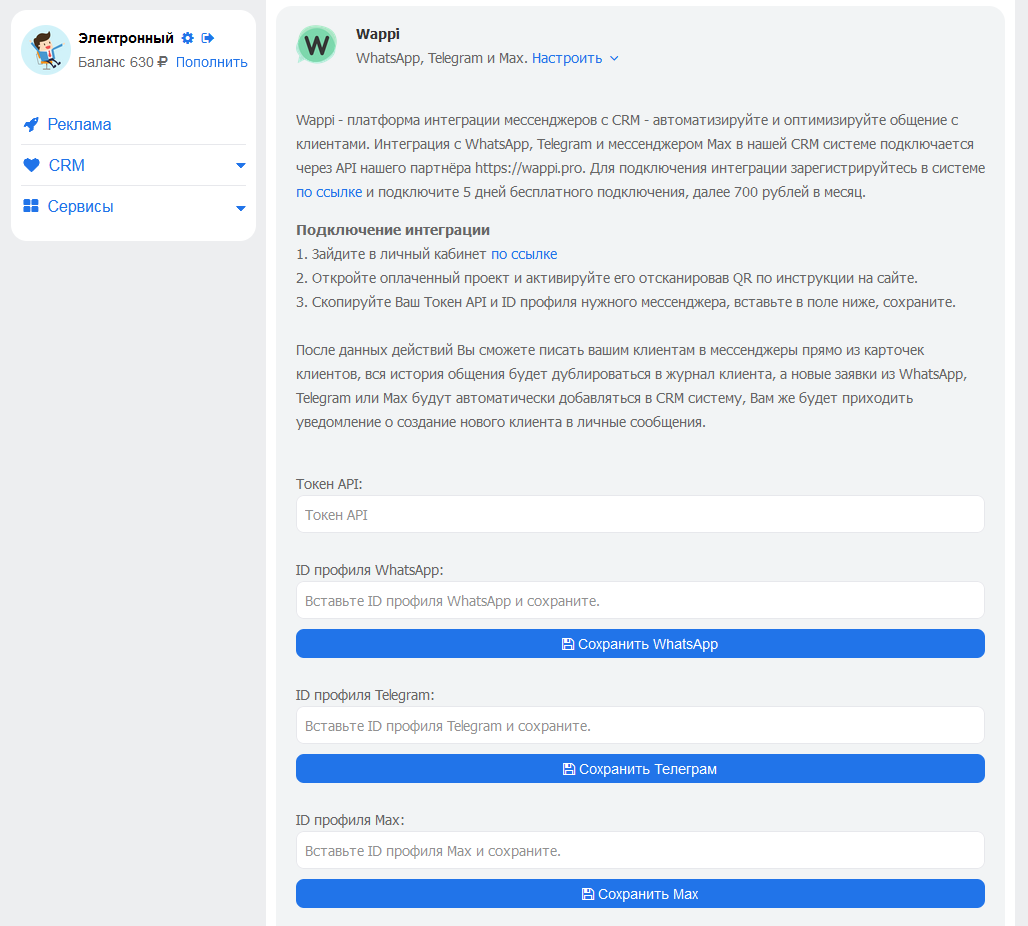Click the Telegram profile ID field
This screenshot has width=1028, height=926.
click(640, 726)
